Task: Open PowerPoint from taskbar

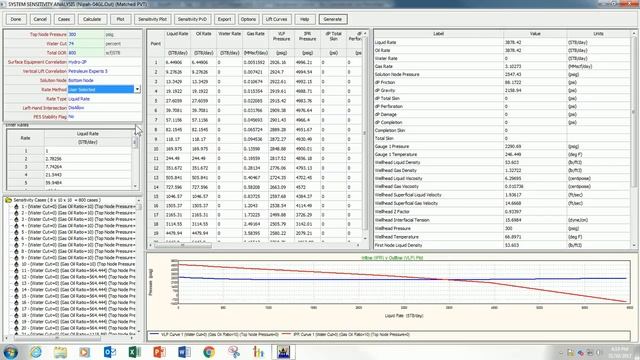Action: coord(159,352)
